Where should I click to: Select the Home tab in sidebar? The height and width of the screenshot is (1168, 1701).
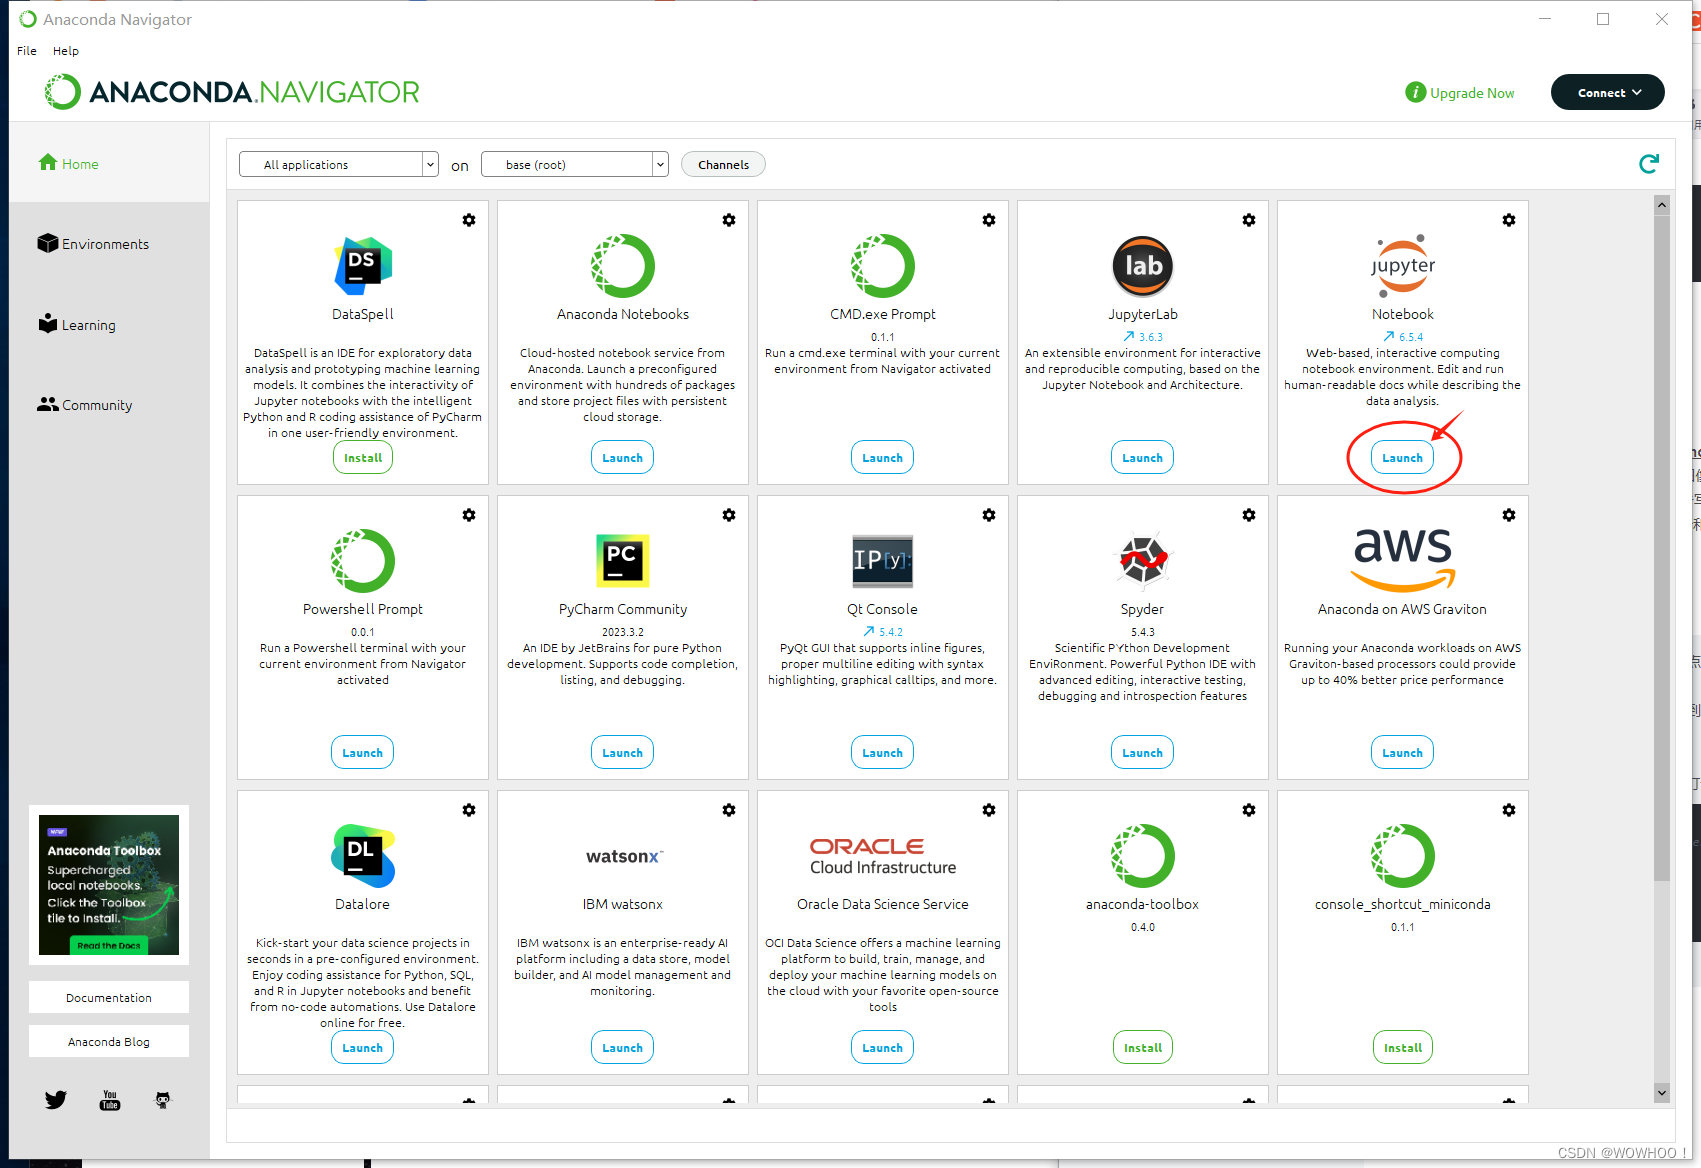(x=109, y=164)
